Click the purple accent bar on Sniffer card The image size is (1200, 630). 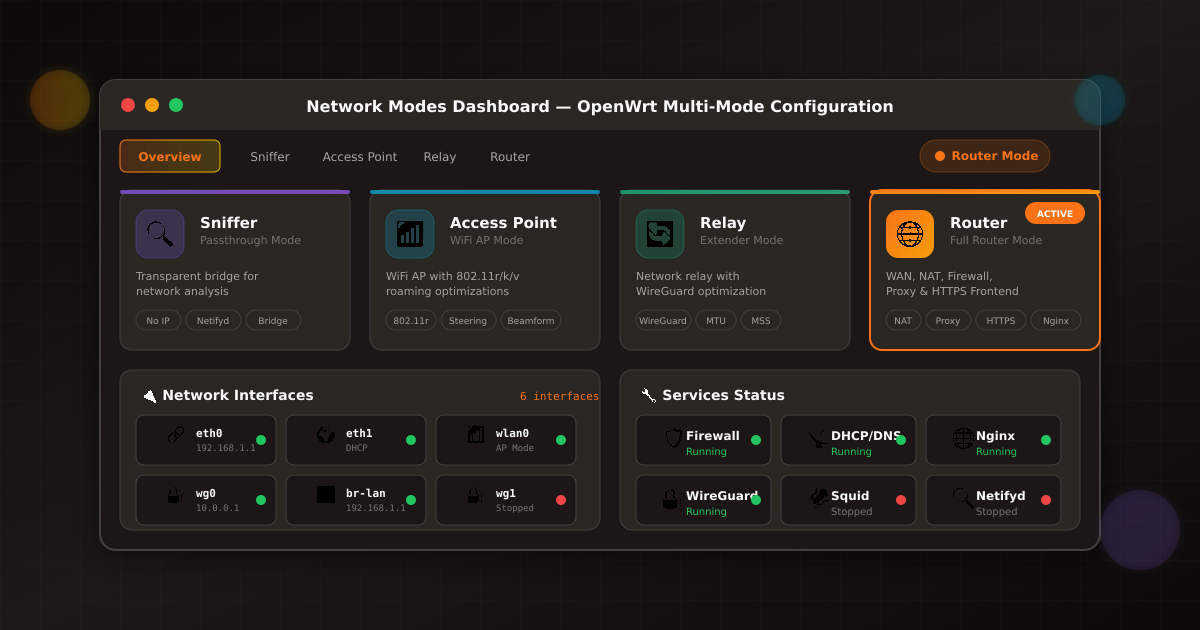point(235,191)
